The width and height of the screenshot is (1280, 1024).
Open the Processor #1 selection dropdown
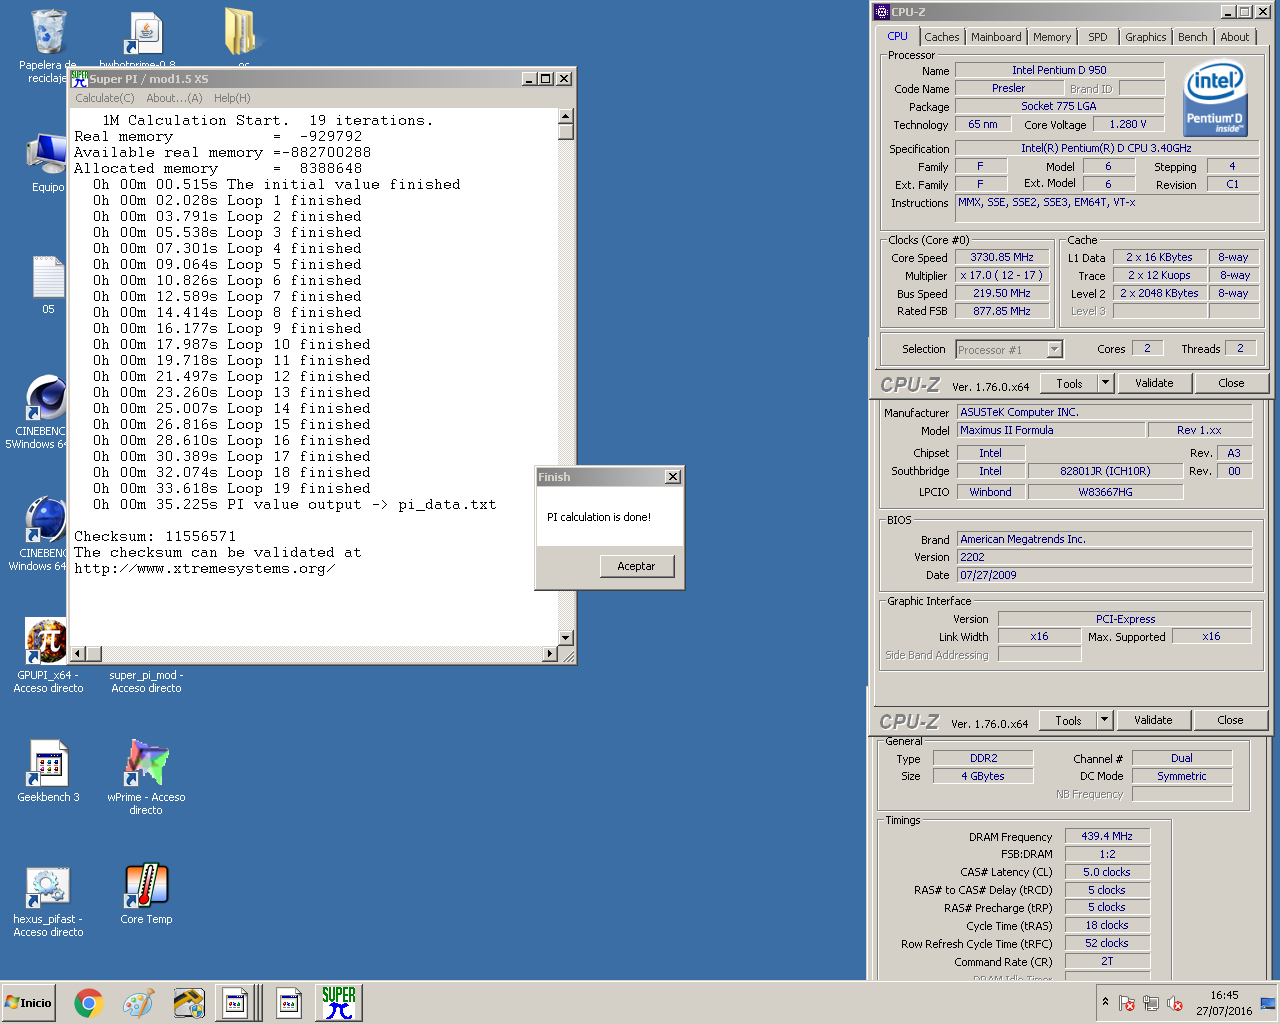click(x=1009, y=349)
